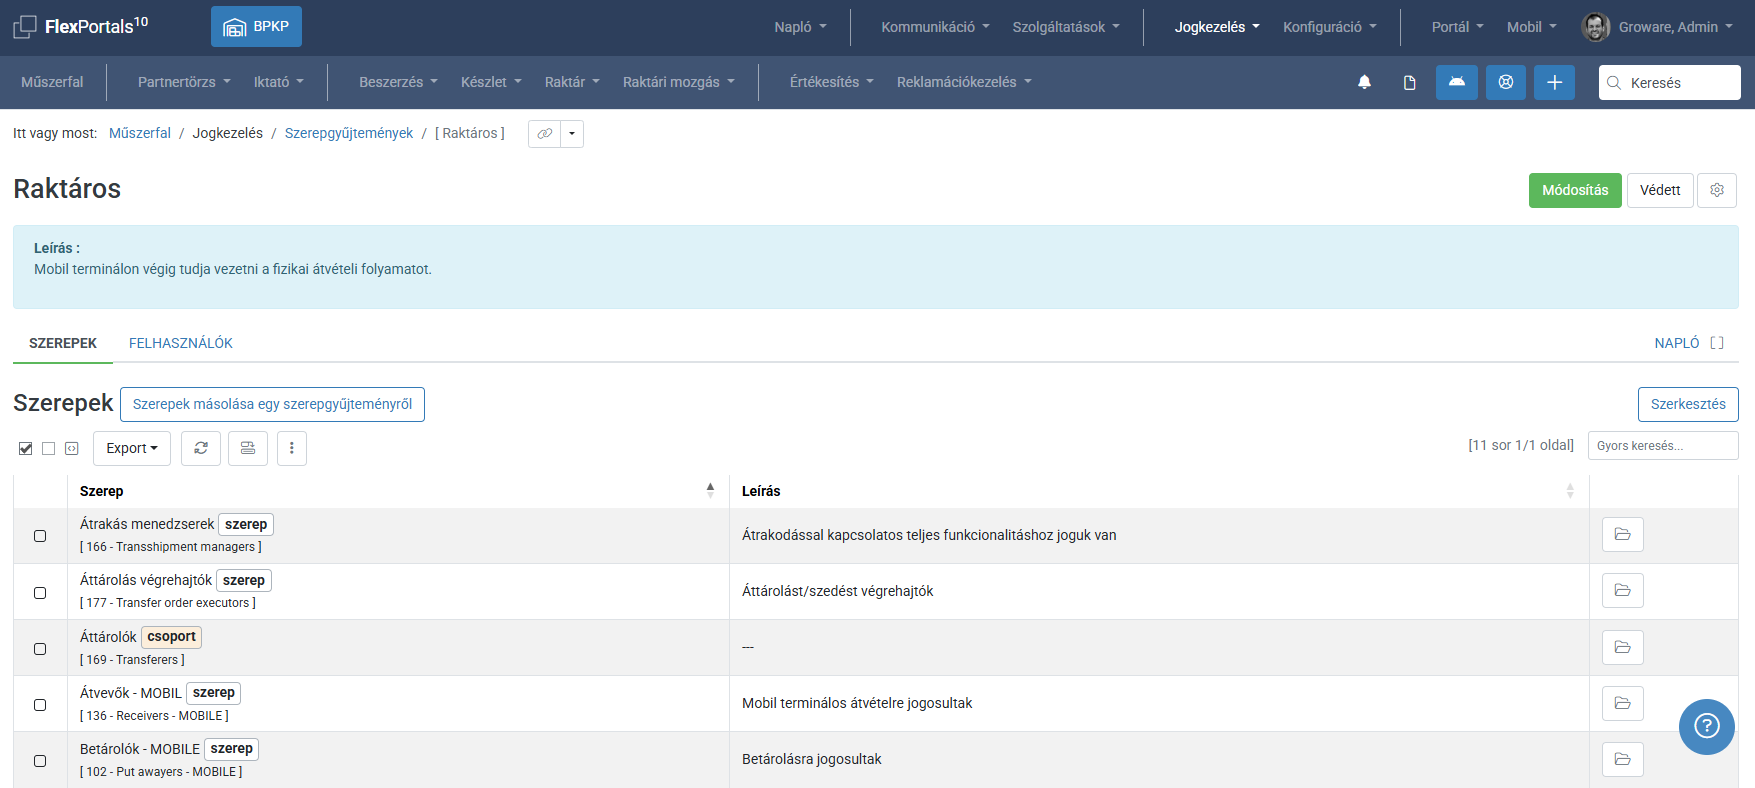Sort by Szerep column arrows

coord(710,490)
